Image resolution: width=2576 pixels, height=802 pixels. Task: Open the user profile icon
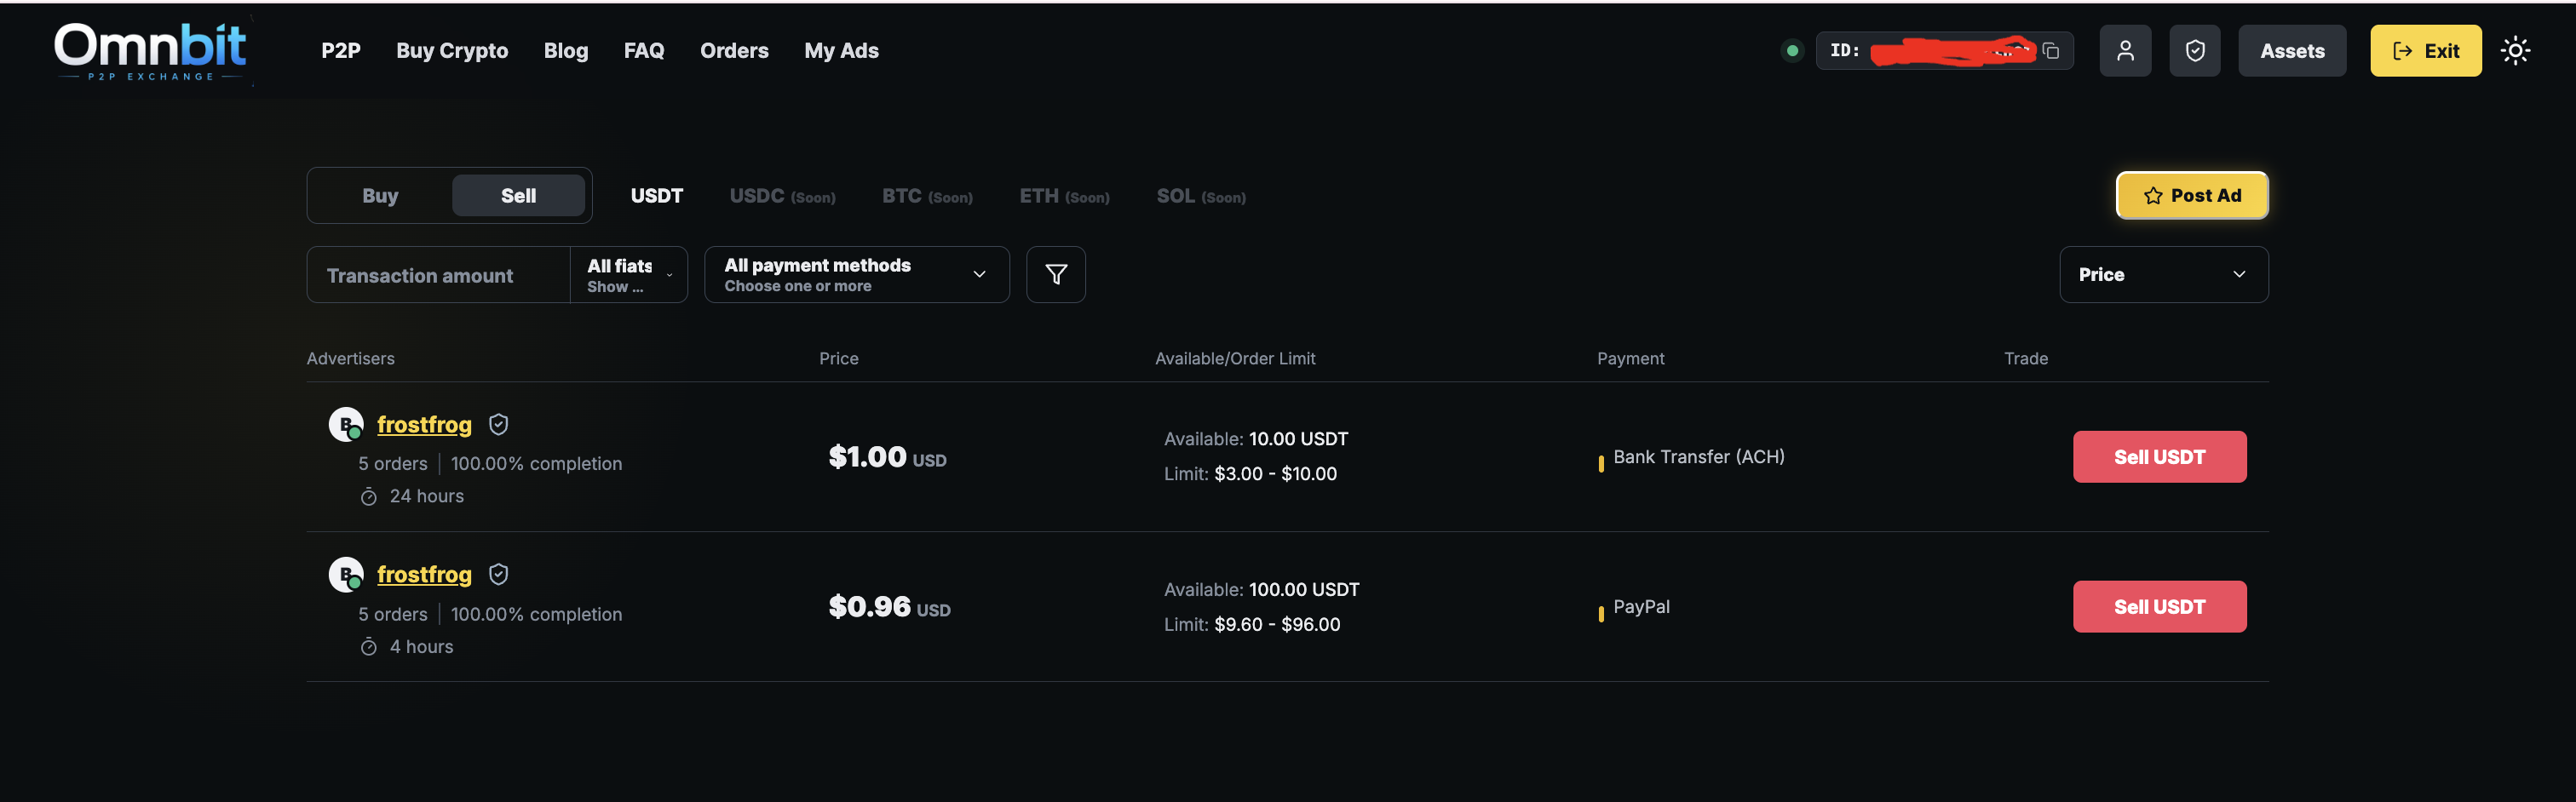(x=2125, y=51)
